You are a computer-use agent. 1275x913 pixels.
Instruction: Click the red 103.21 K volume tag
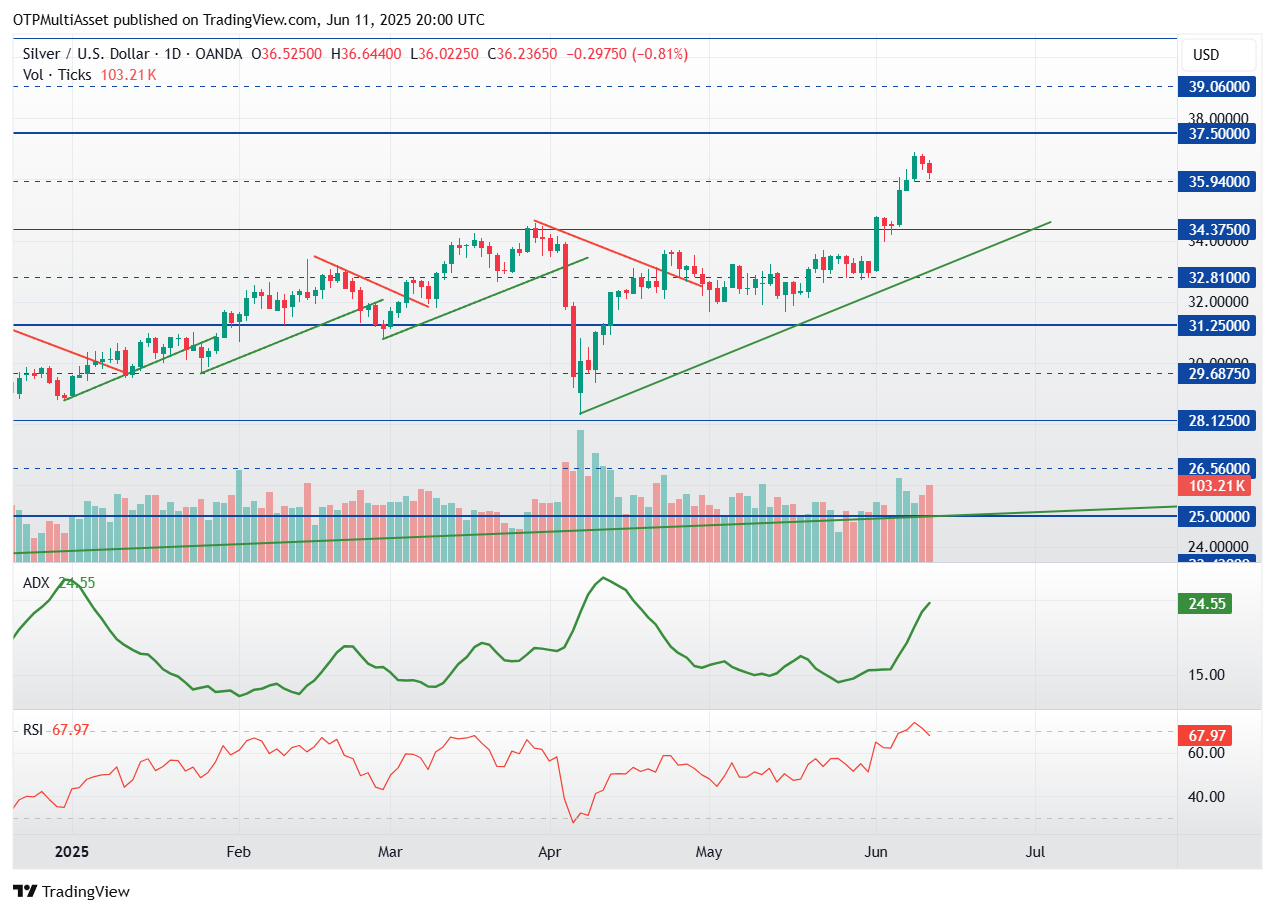(x=1213, y=486)
